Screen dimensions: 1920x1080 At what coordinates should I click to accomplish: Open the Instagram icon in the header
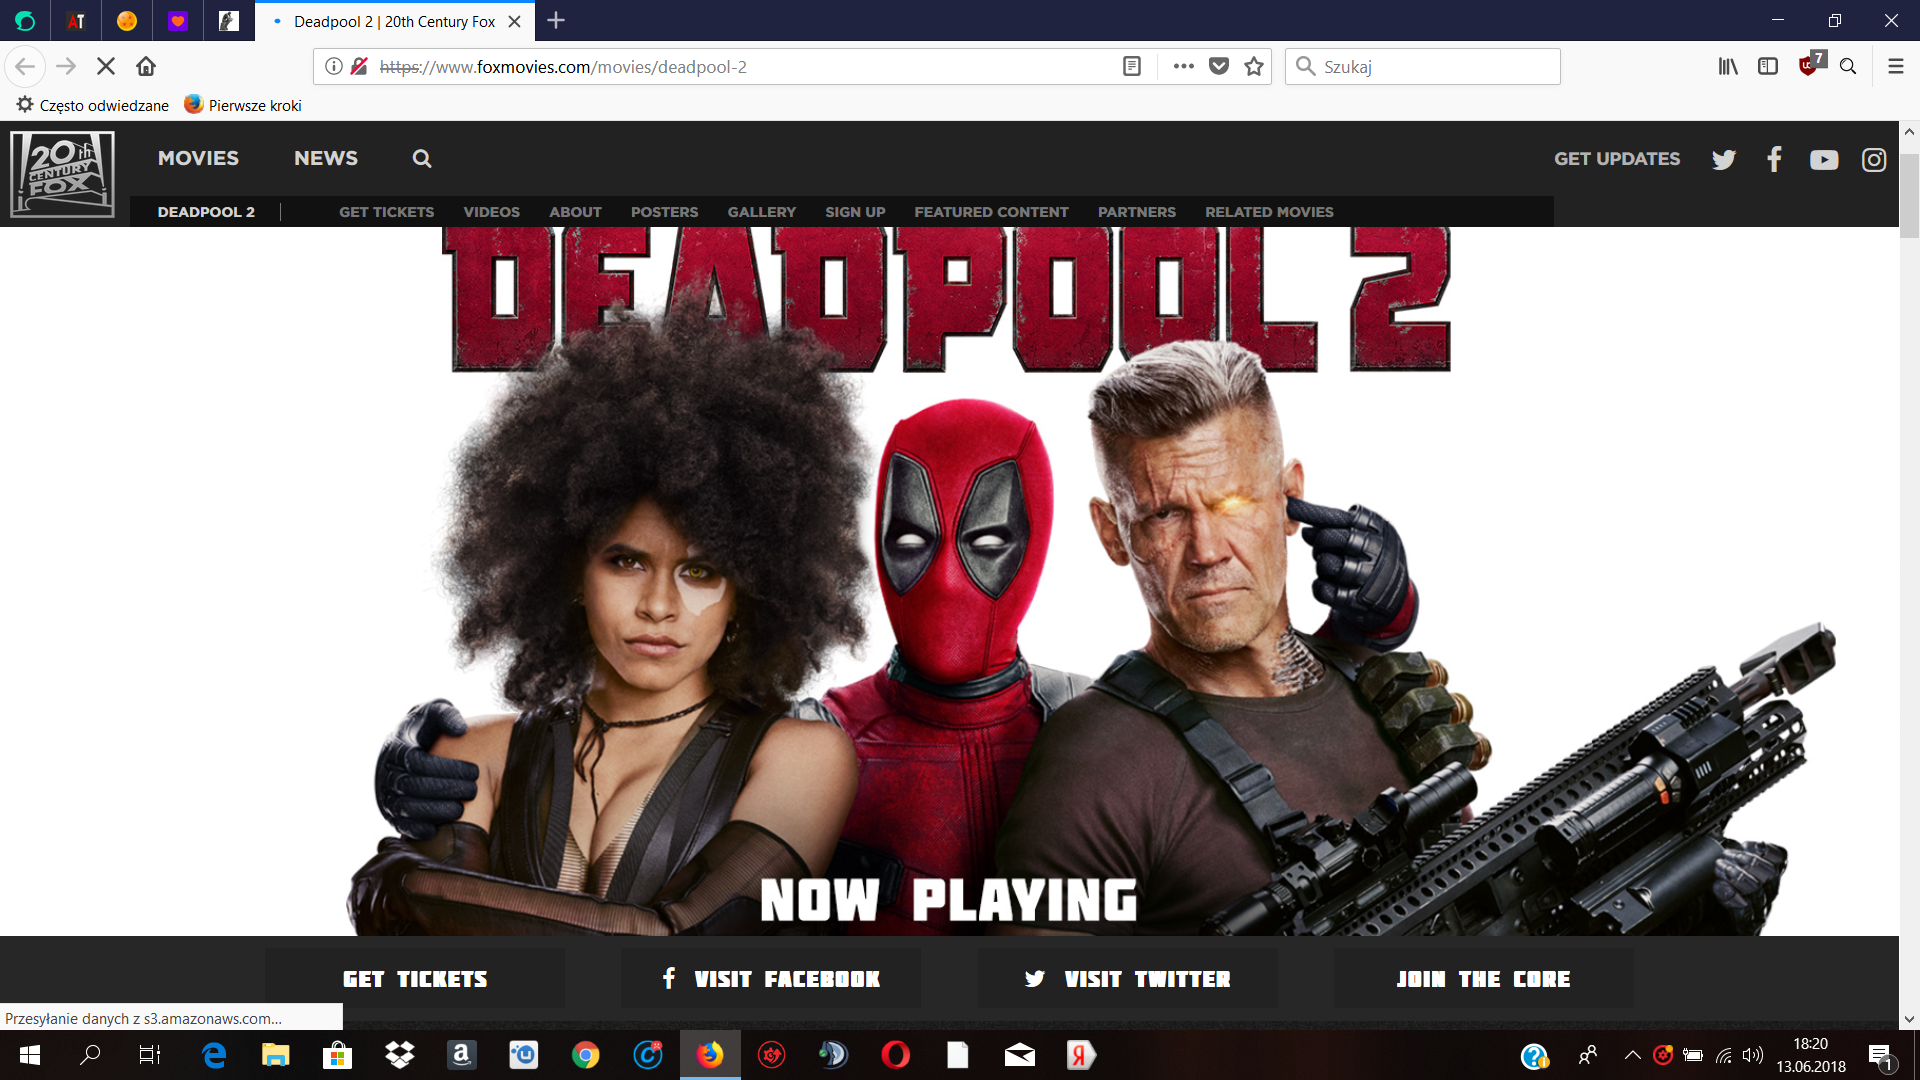tap(1874, 159)
